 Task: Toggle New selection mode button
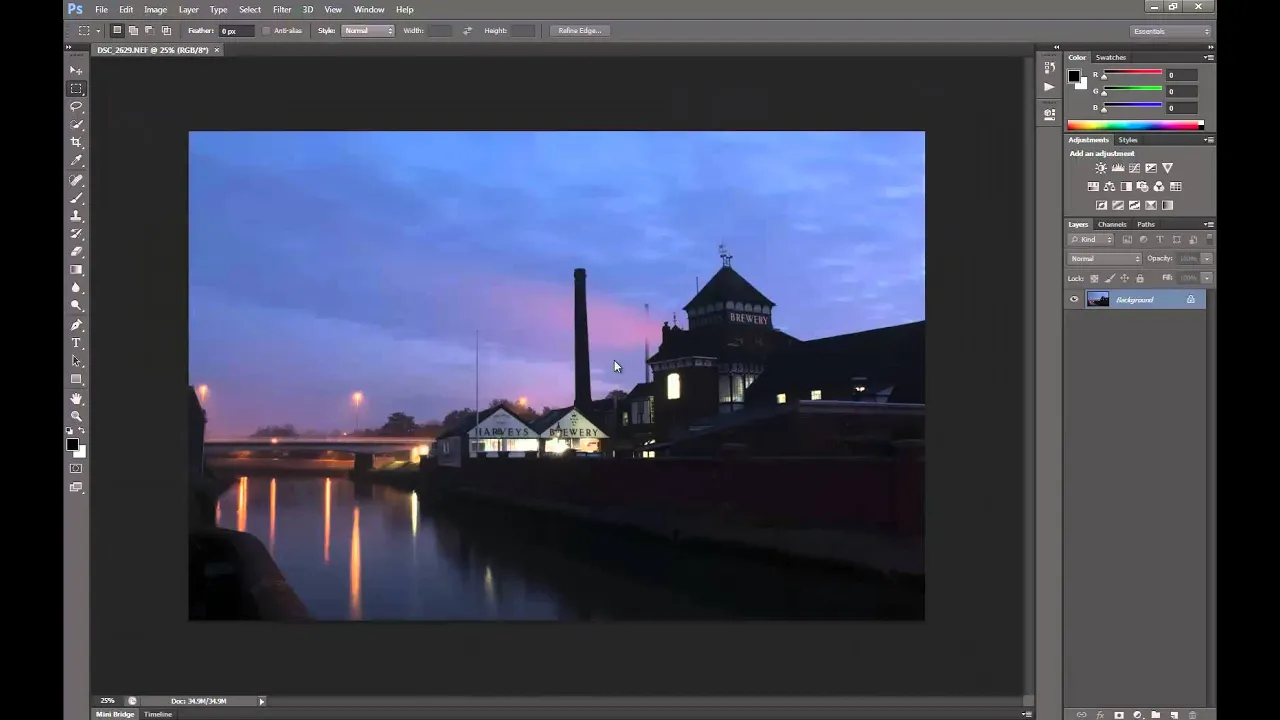(x=117, y=31)
